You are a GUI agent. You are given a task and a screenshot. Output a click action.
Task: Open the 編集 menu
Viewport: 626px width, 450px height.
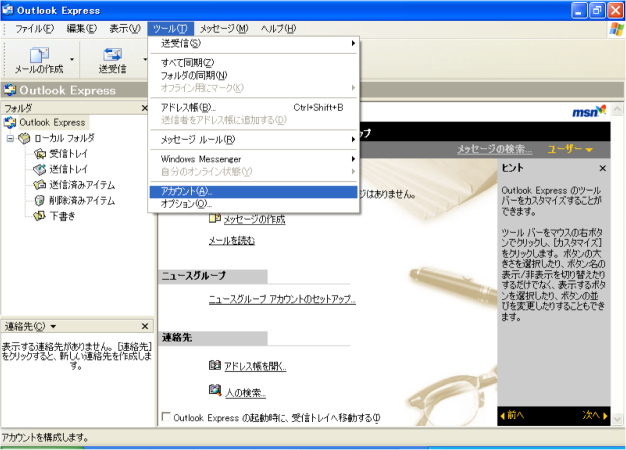click(x=81, y=29)
